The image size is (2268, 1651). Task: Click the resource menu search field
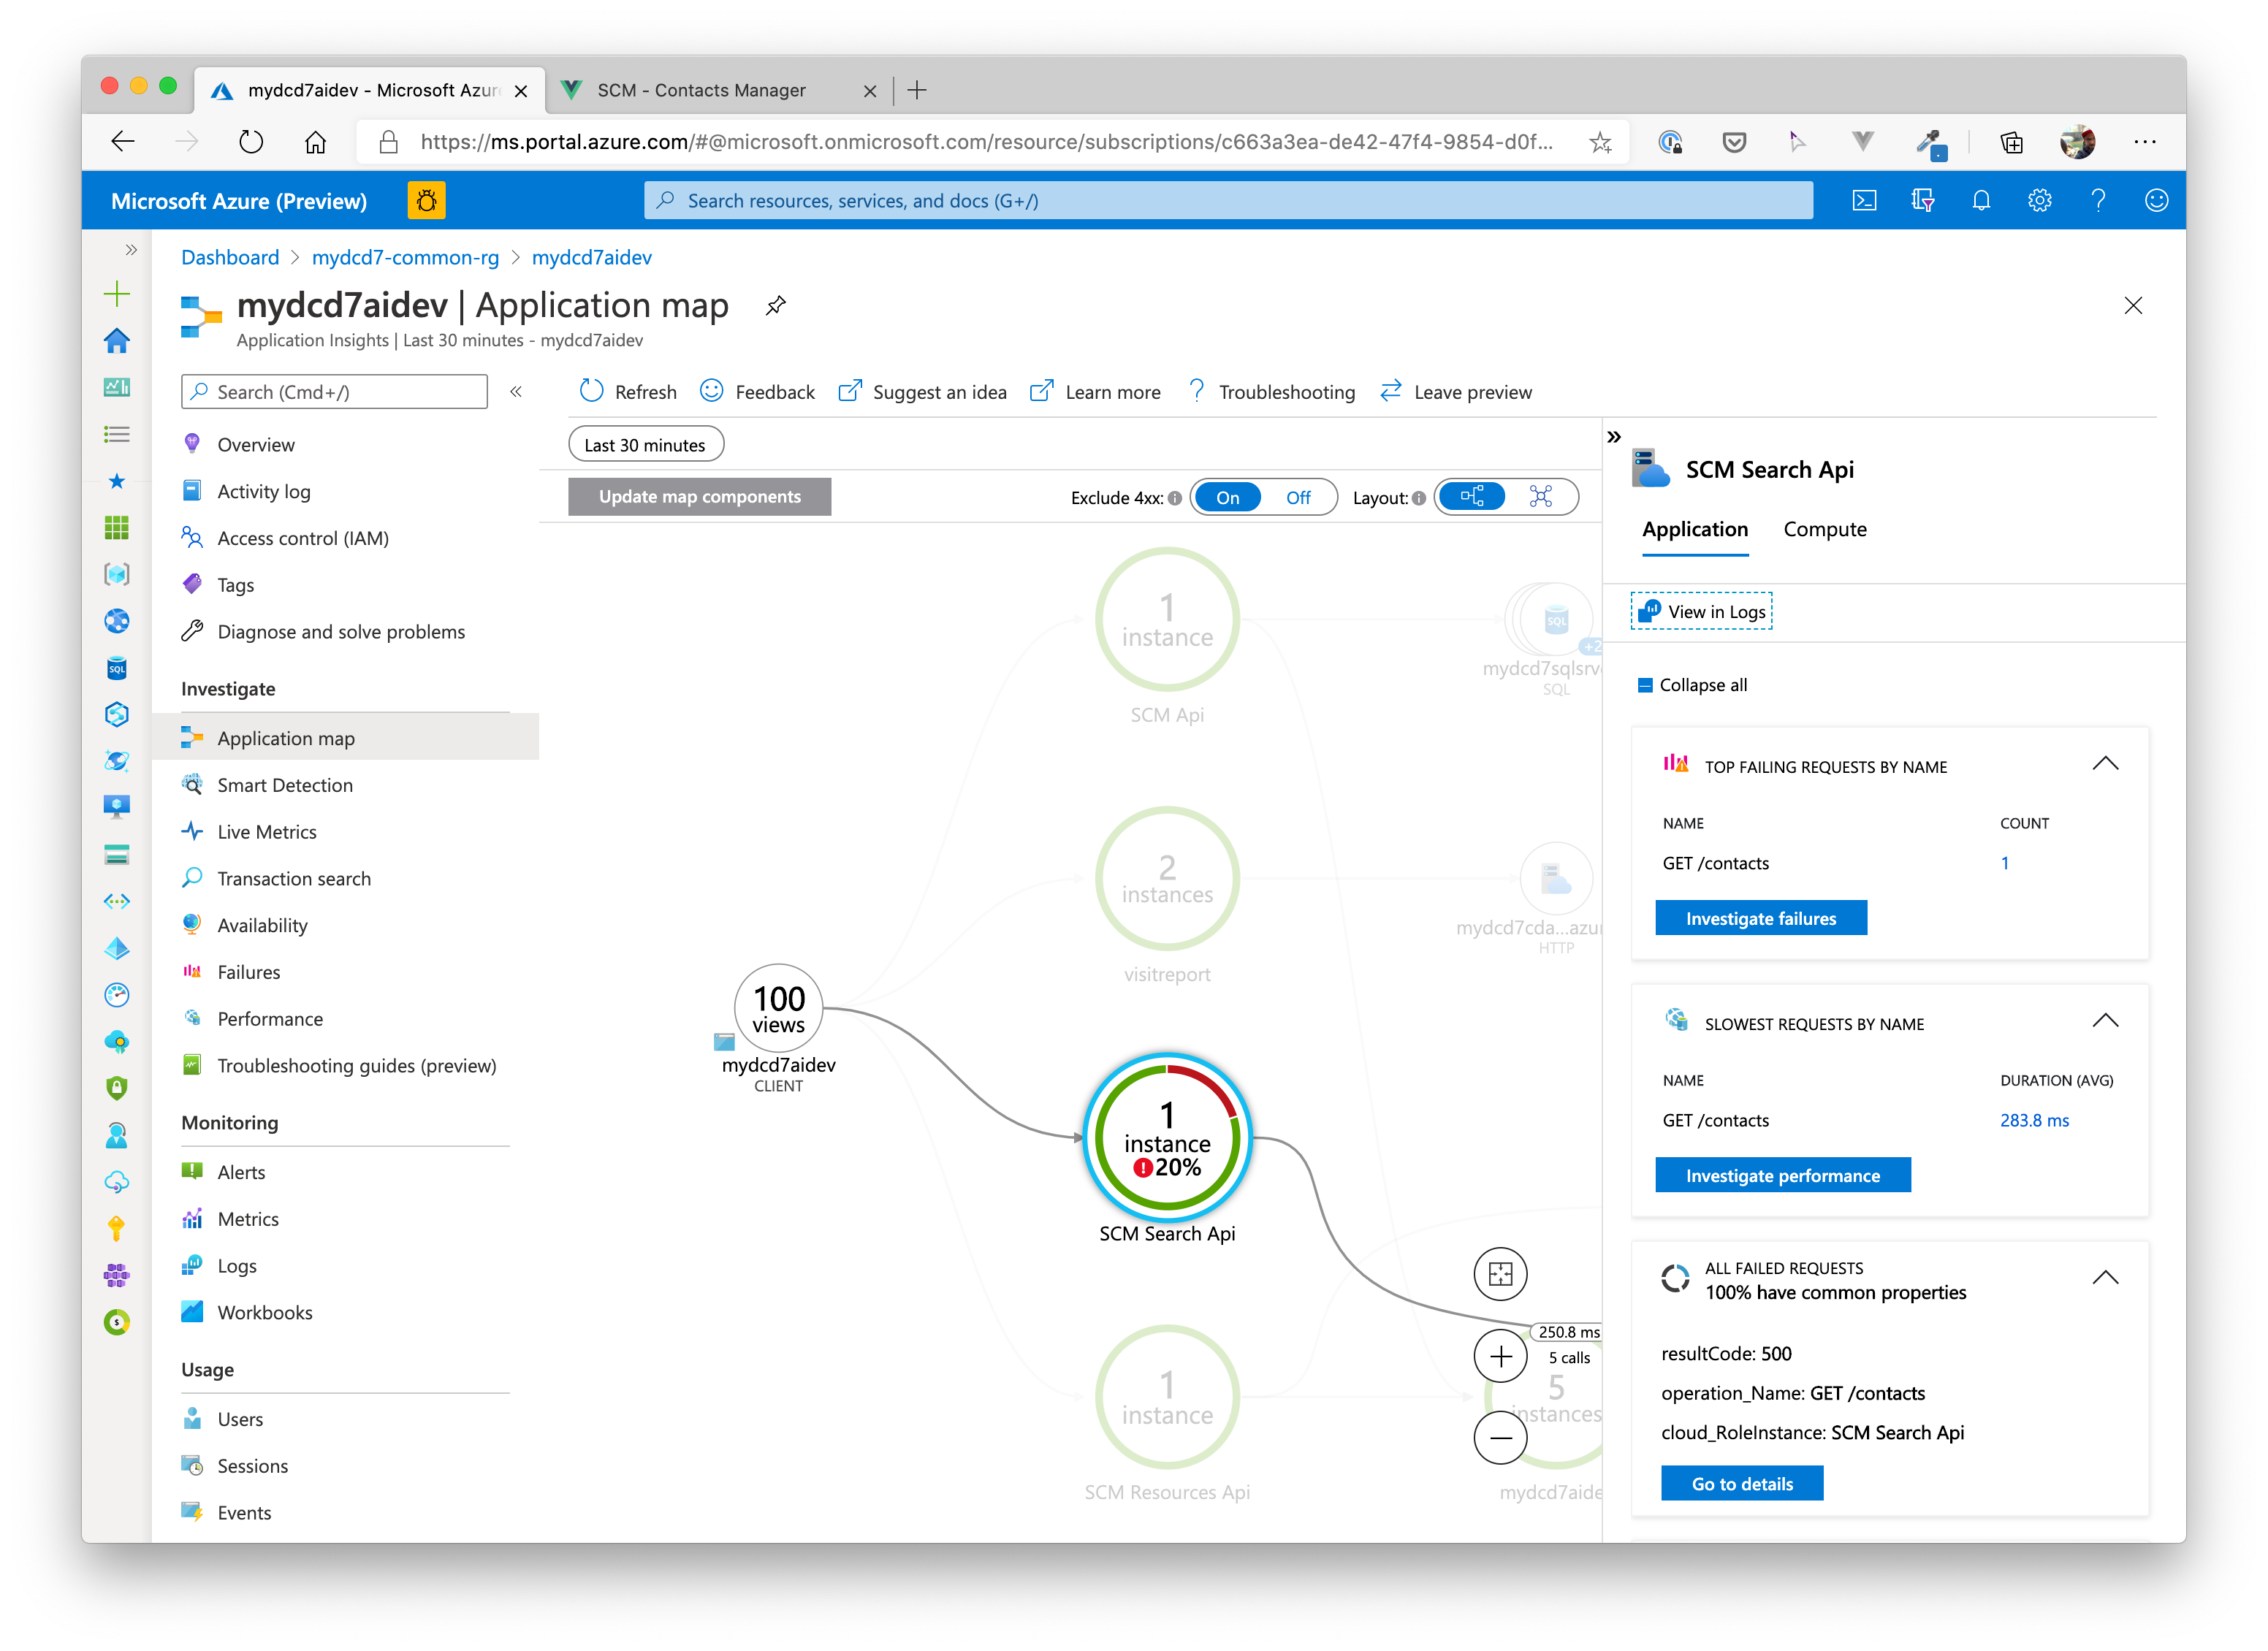click(335, 392)
